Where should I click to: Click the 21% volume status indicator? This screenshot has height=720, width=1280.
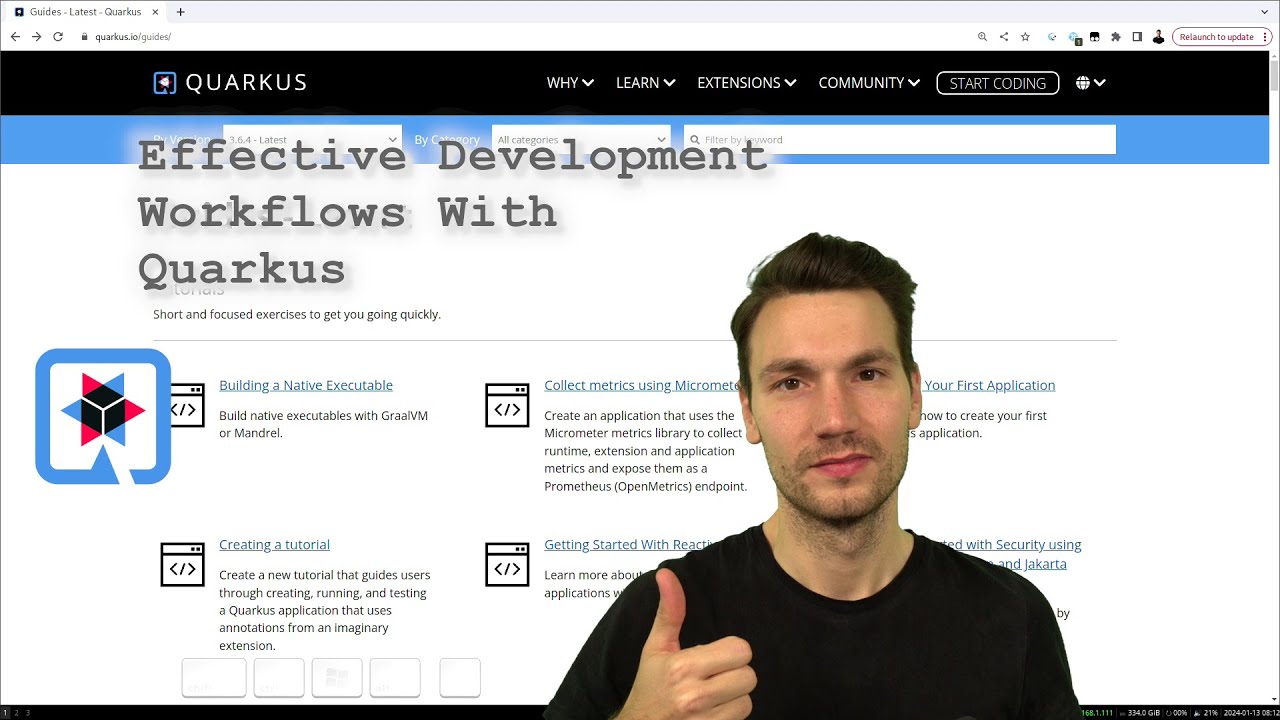[1206, 713]
